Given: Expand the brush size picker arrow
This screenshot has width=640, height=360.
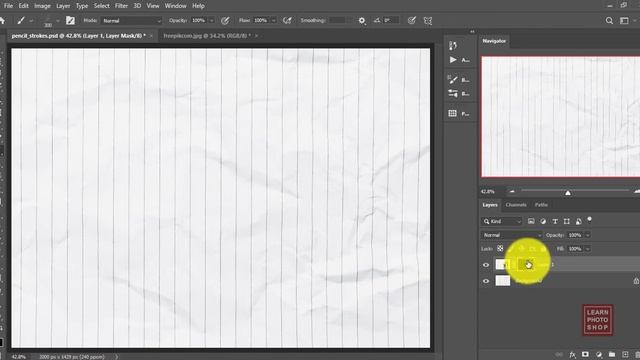Looking at the screenshot, I should point(58,21).
